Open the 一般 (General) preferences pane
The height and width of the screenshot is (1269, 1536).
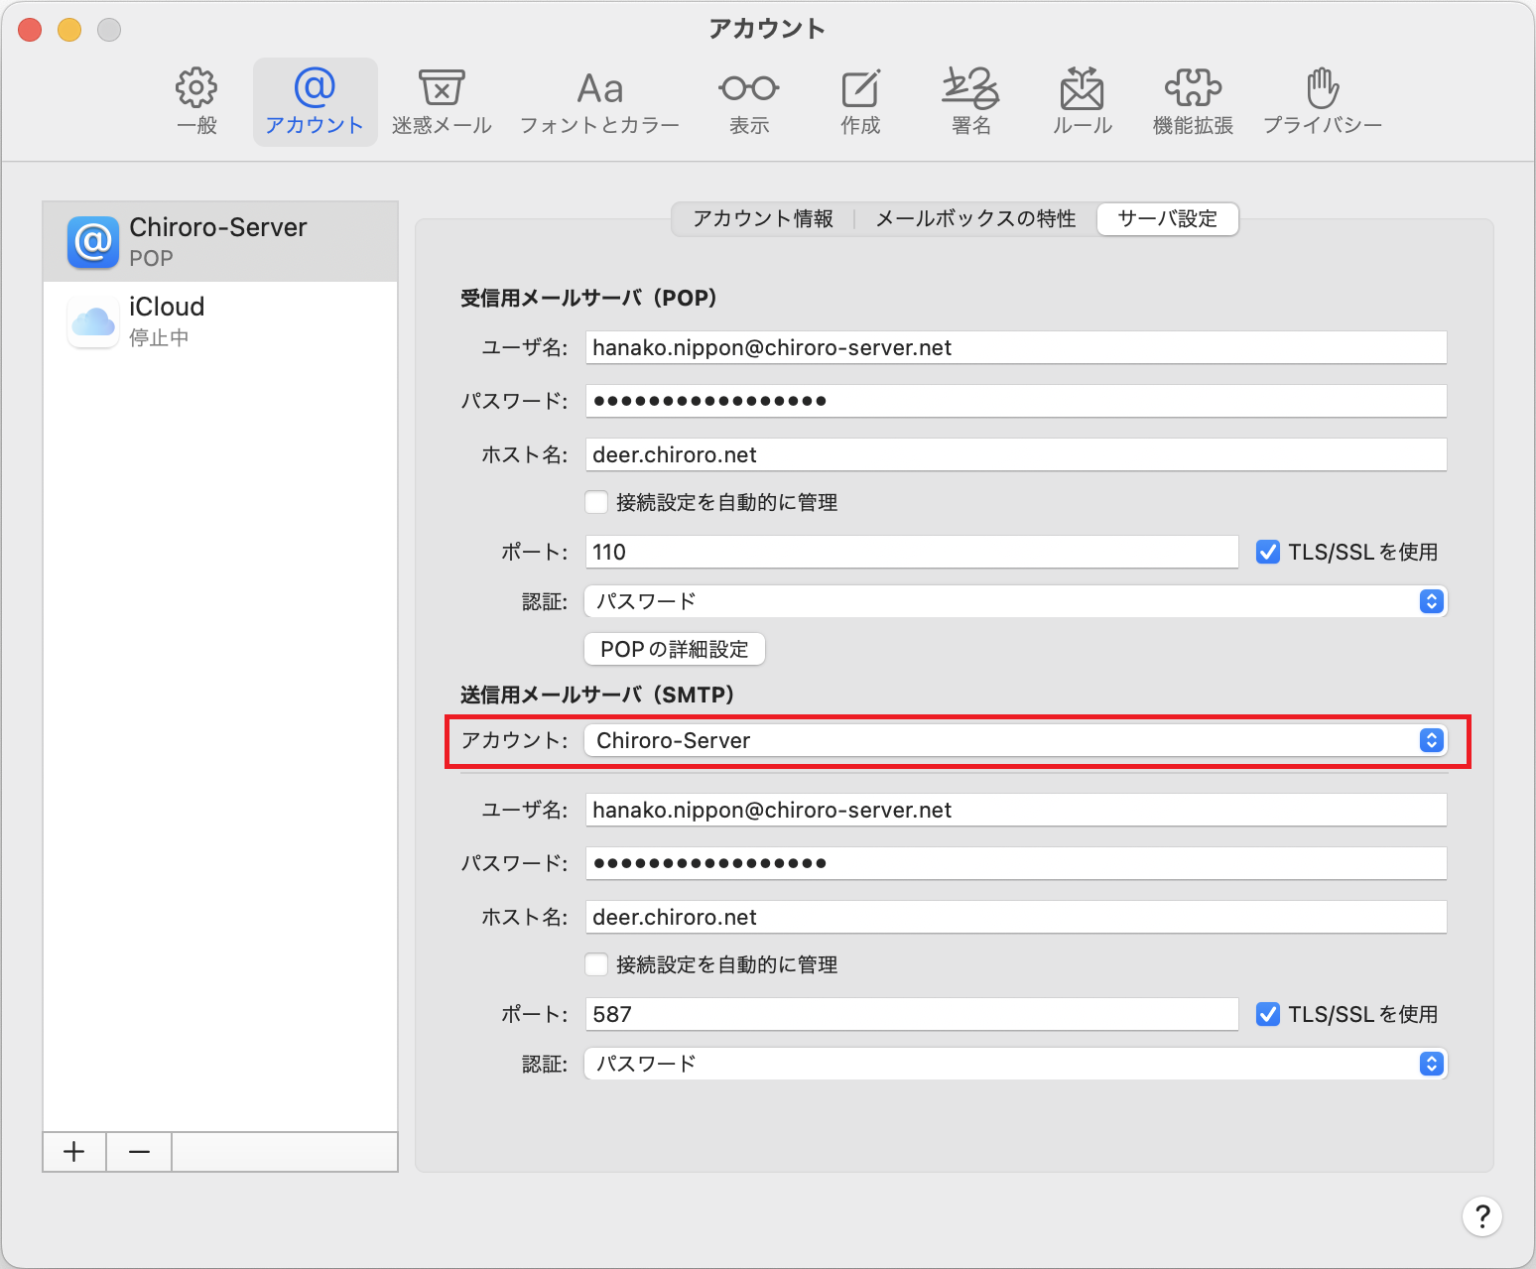[196, 100]
